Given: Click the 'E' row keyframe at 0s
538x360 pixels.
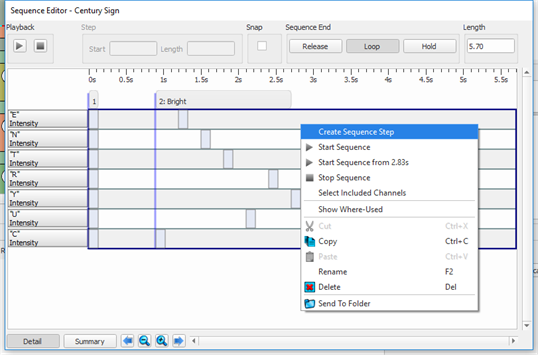Looking at the screenshot, I should tap(93, 119).
